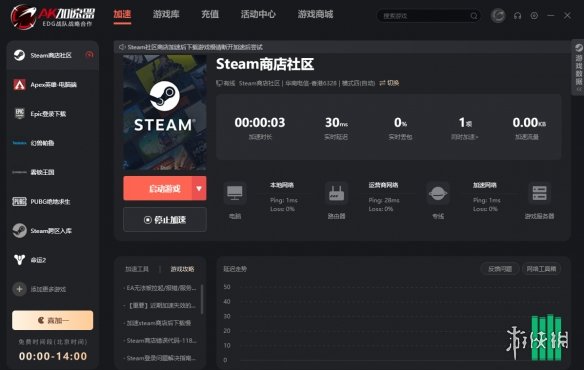Choose 幻兽帕鲁 from the game list
The width and height of the screenshot is (584, 370).
click(x=53, y=143)
